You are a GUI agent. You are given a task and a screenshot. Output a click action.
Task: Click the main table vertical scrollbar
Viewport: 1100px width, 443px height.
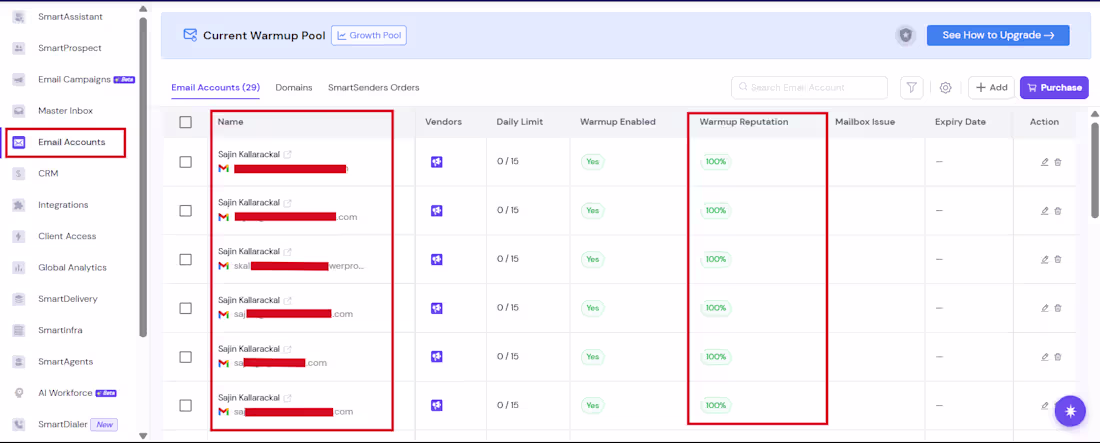(x=1094, y=171)
